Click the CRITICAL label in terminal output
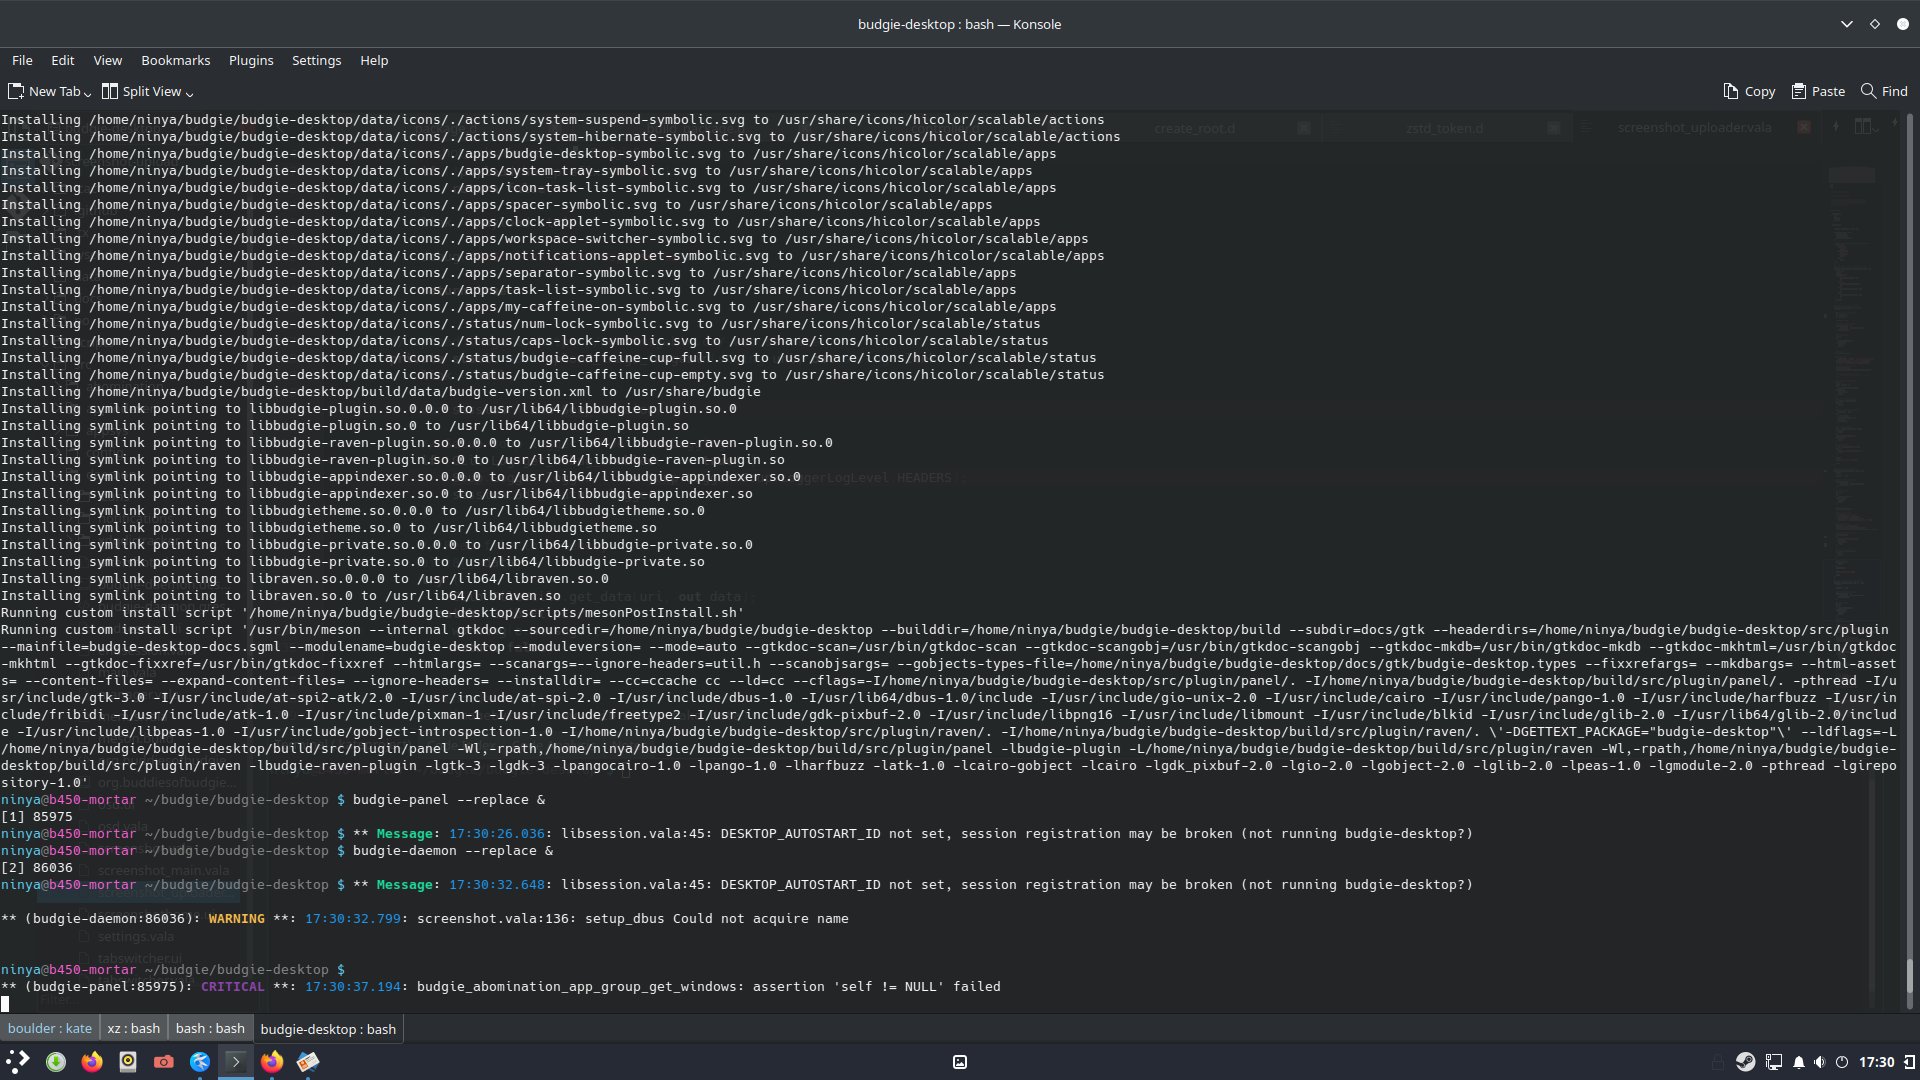The image size is (1920, 1080). [233, 986]
